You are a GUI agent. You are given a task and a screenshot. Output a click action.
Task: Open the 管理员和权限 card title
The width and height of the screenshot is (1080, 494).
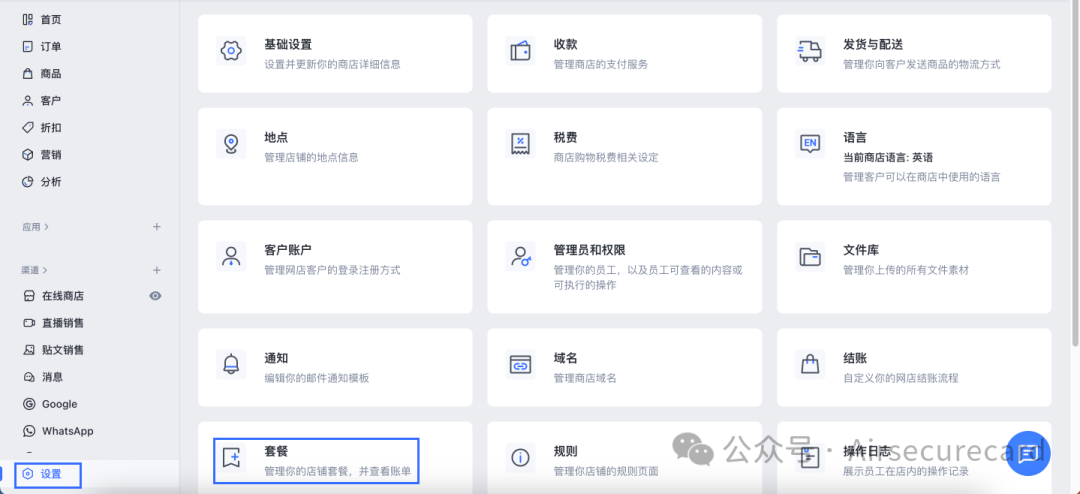590,249
